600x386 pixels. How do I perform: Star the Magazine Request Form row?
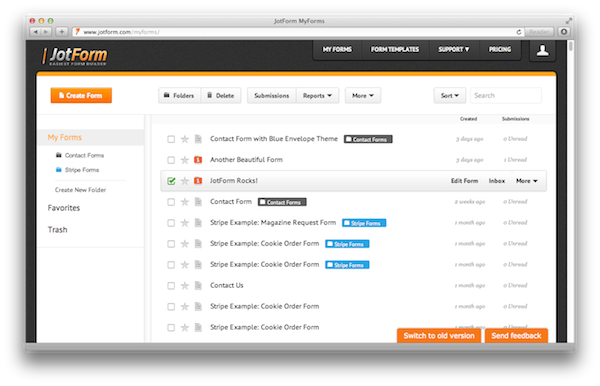(x=185, y=223)
